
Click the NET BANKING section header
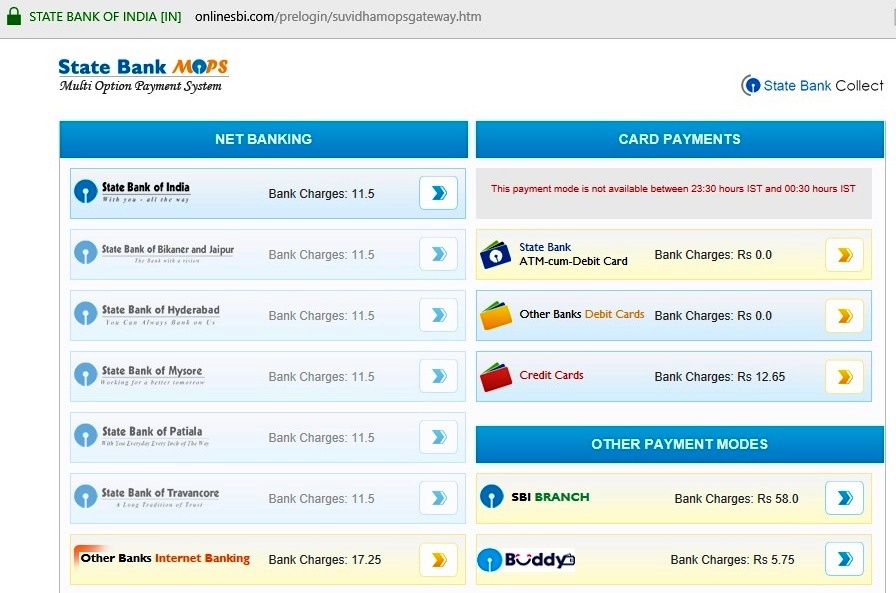click(x=263, y=139)
